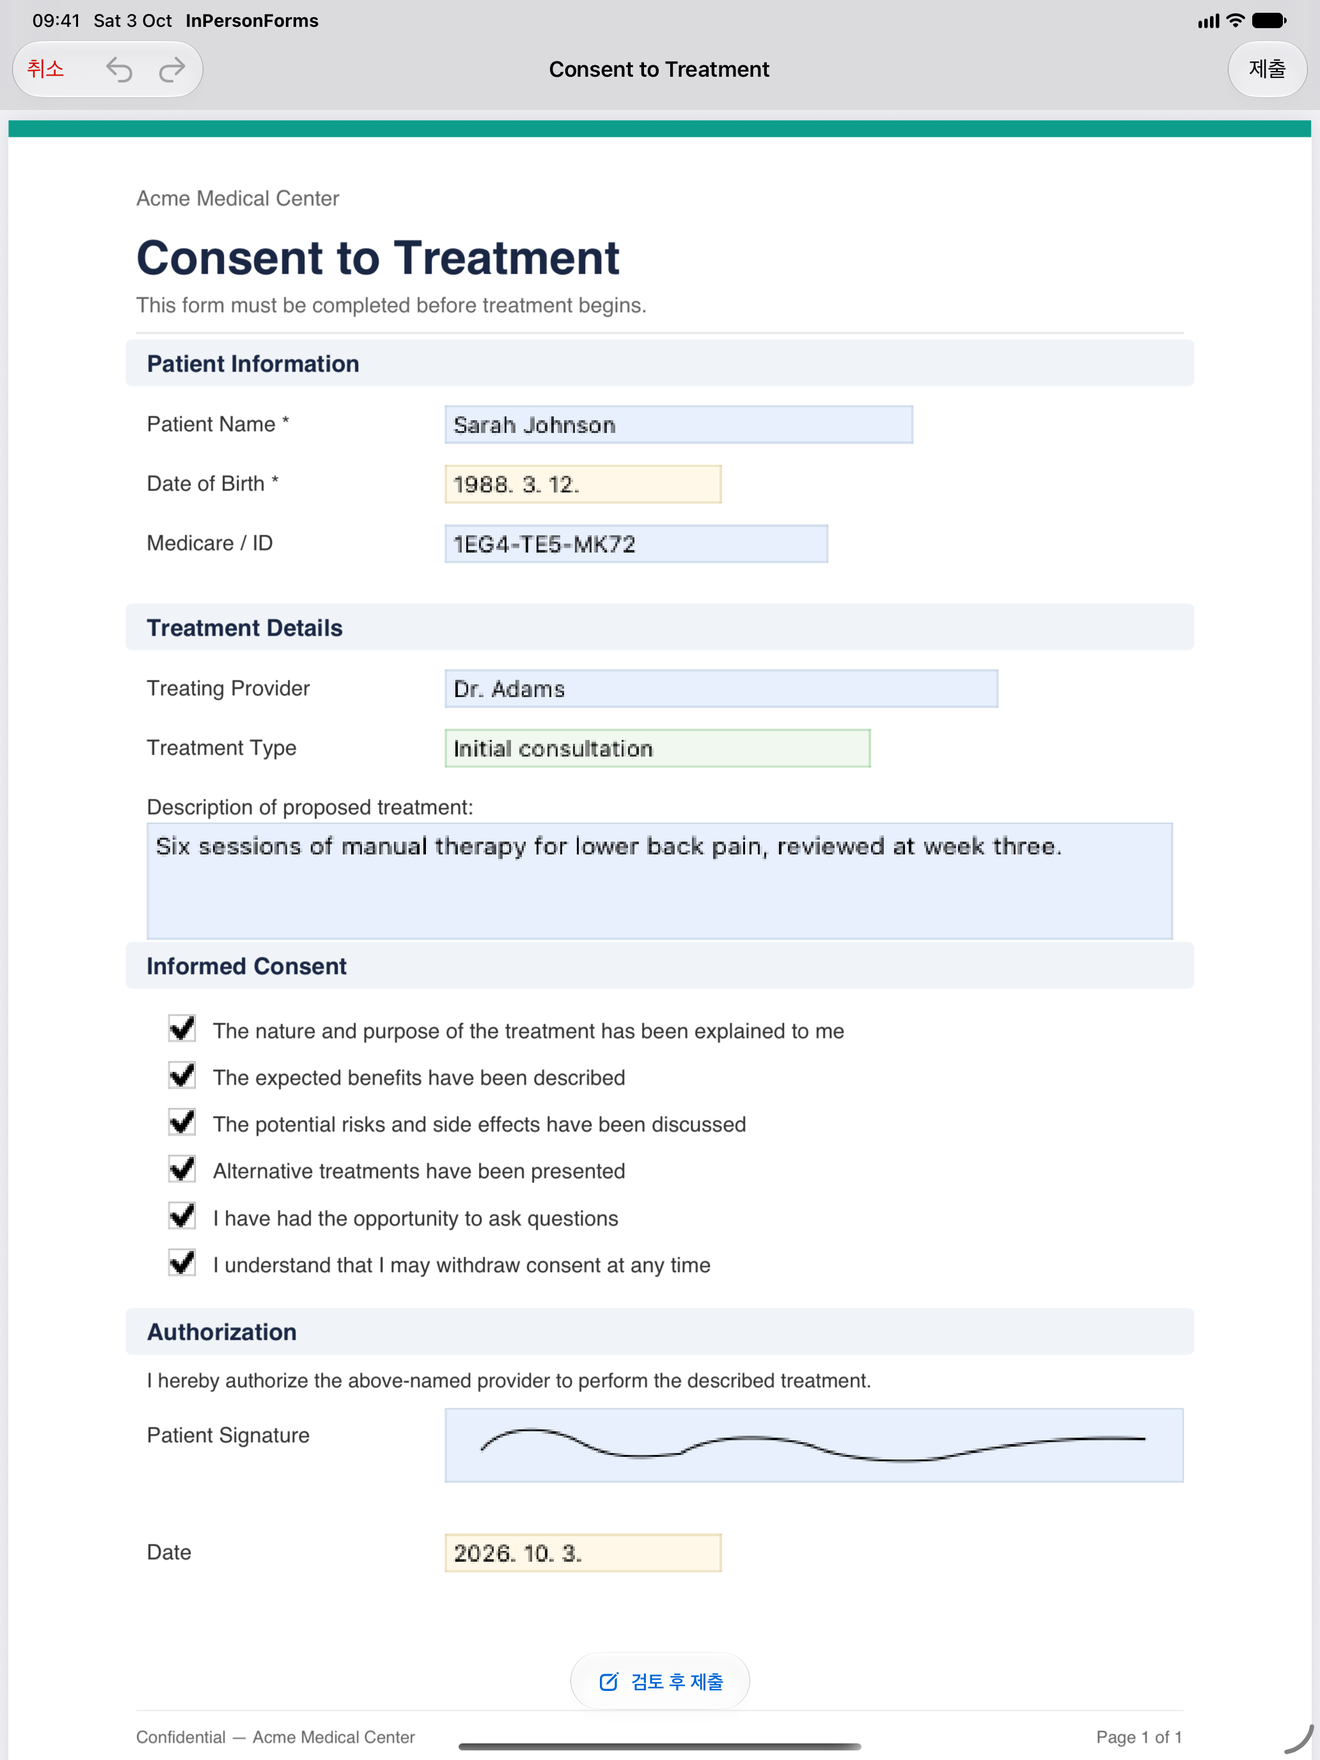Toggle the expected benefits described checkbox
This screenshot has width=1320, height=1760.
tap(182, 1076)
